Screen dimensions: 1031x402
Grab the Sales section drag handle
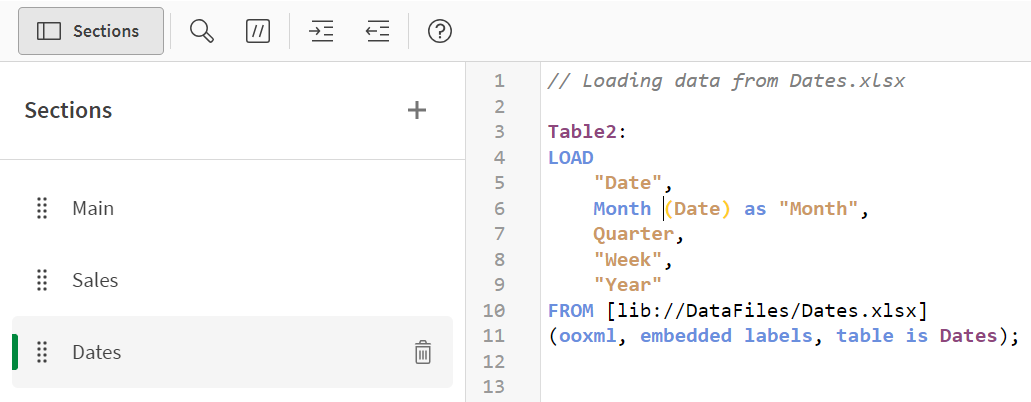click(42, 280)
